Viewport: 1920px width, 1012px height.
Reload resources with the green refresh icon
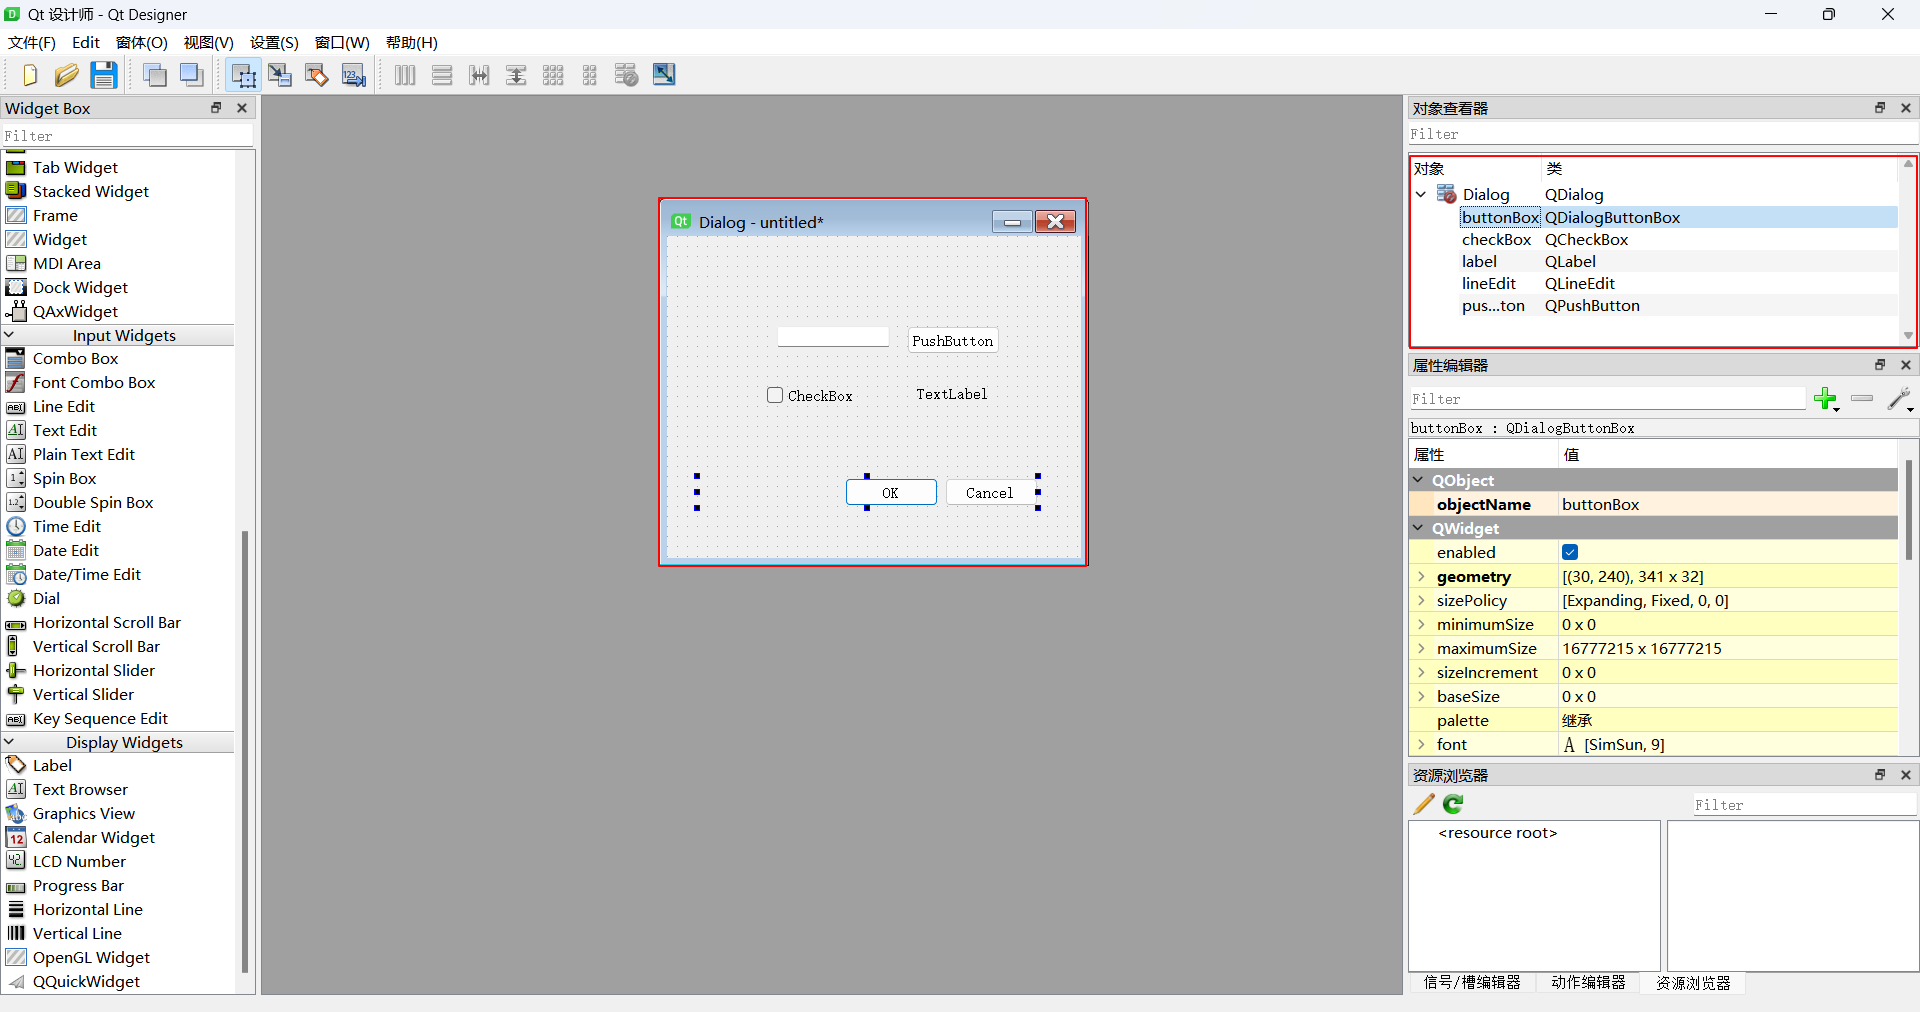point(1453,804)
